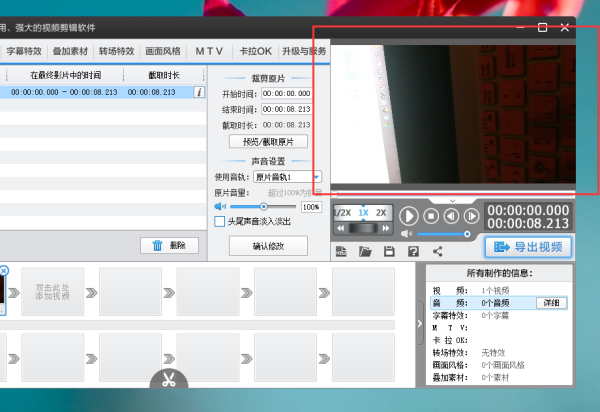
Task: Step to the next frame
Action: 470,215
